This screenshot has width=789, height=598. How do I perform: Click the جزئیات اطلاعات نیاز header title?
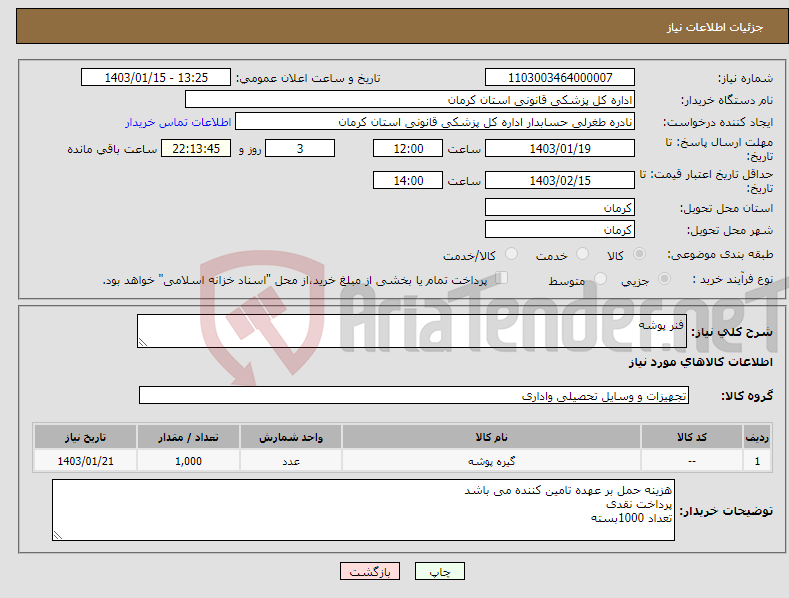point(715,27)
